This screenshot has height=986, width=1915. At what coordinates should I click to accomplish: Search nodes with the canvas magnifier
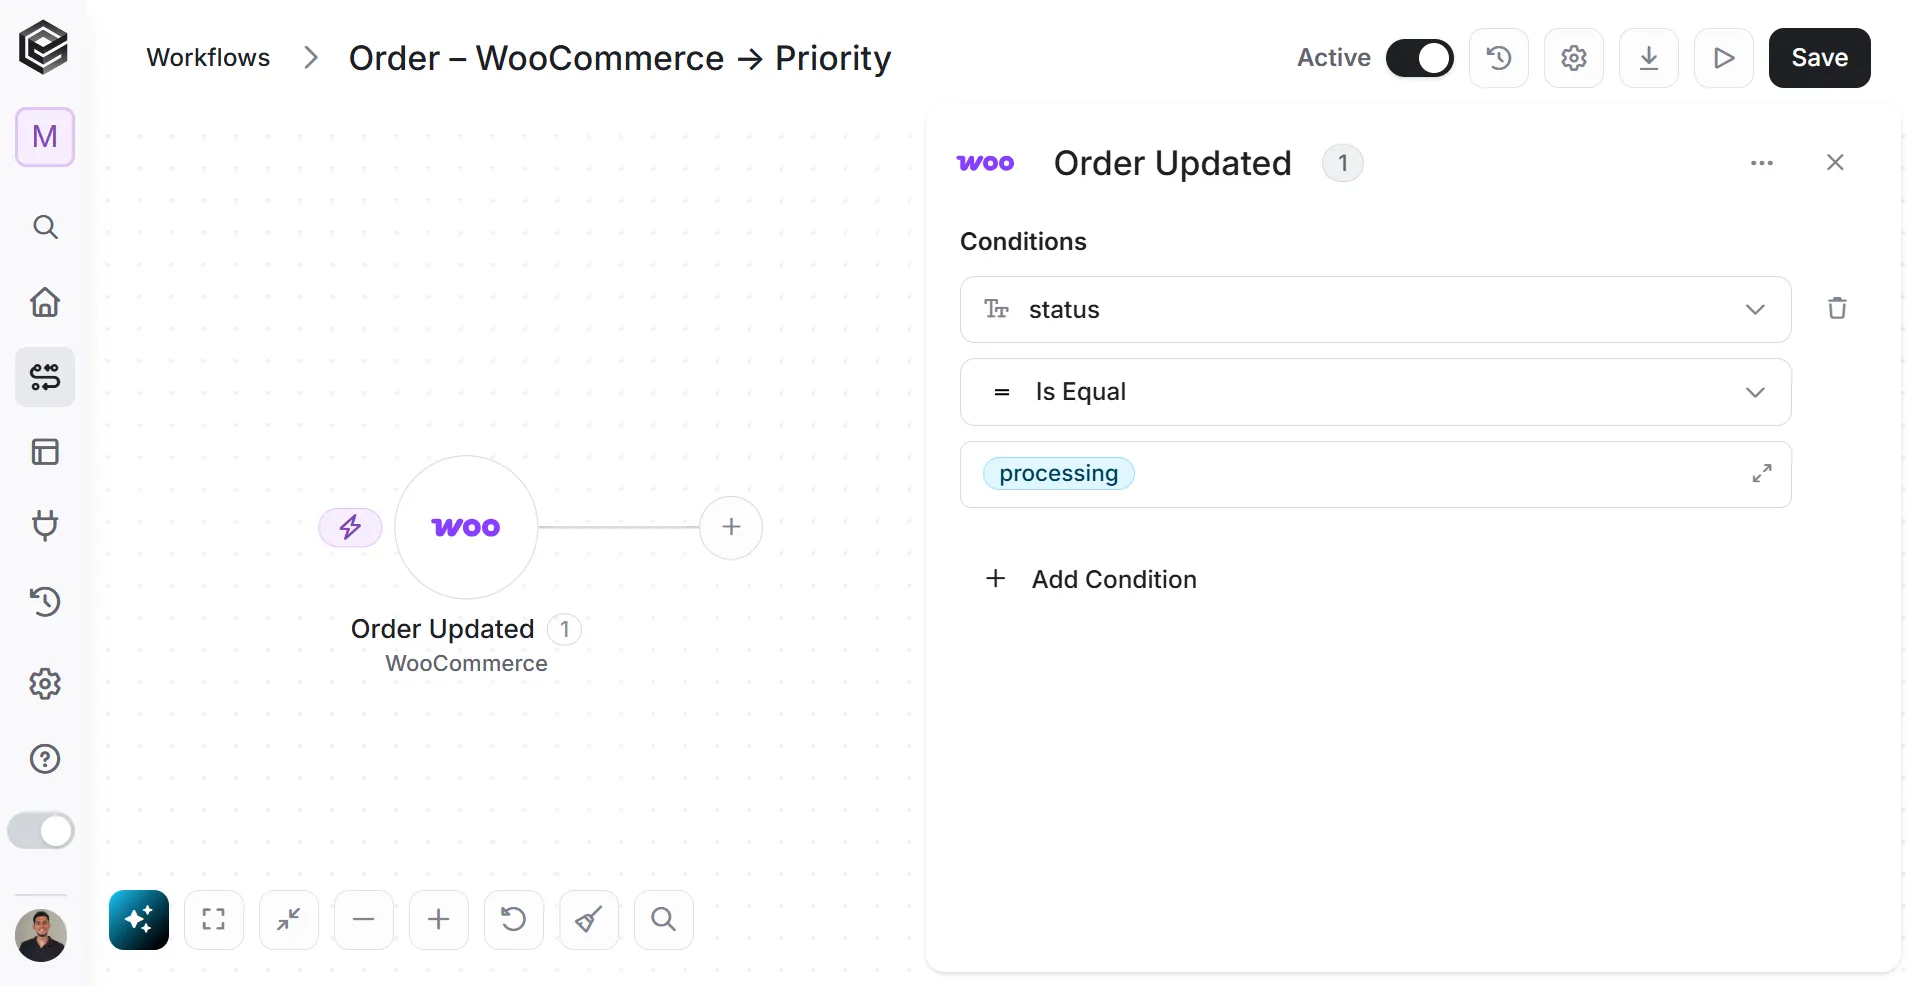(664, 920)
